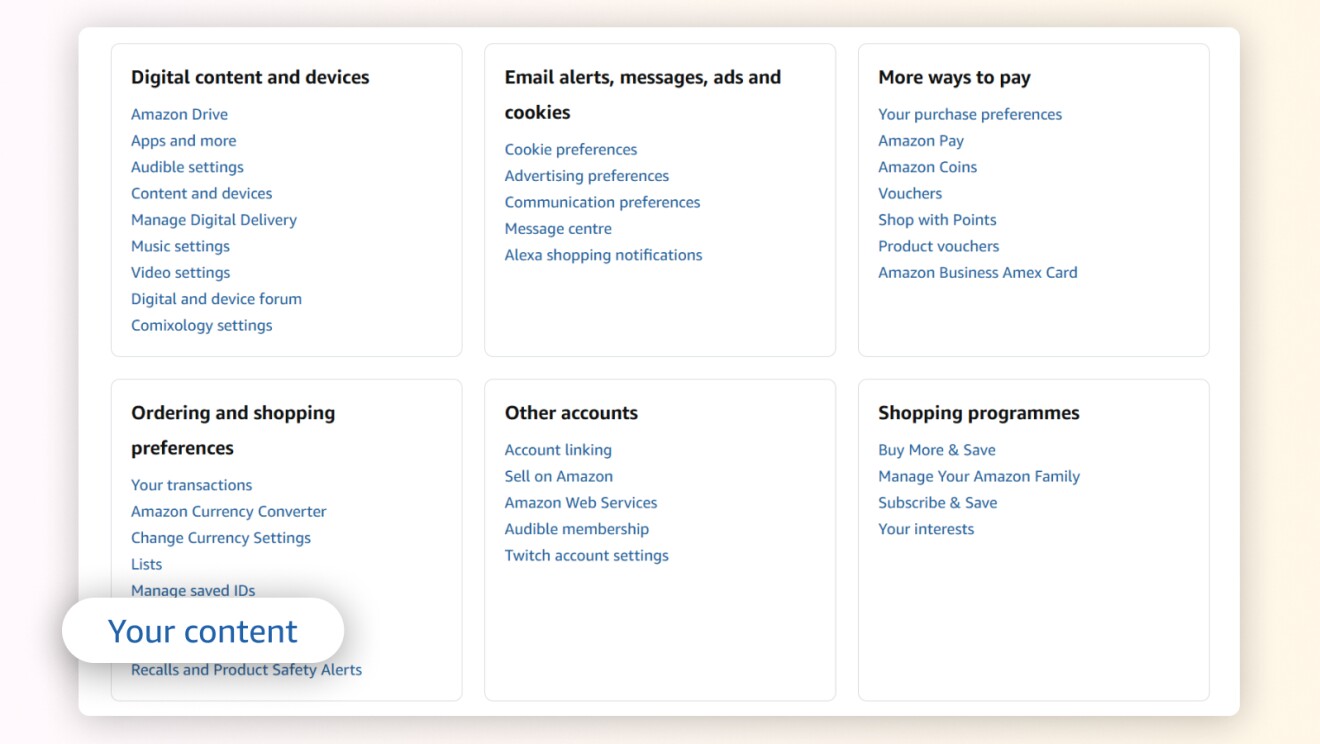This screenshot has width=1320, height=744.
Task: Open Music settings
Action: [180, 246]
